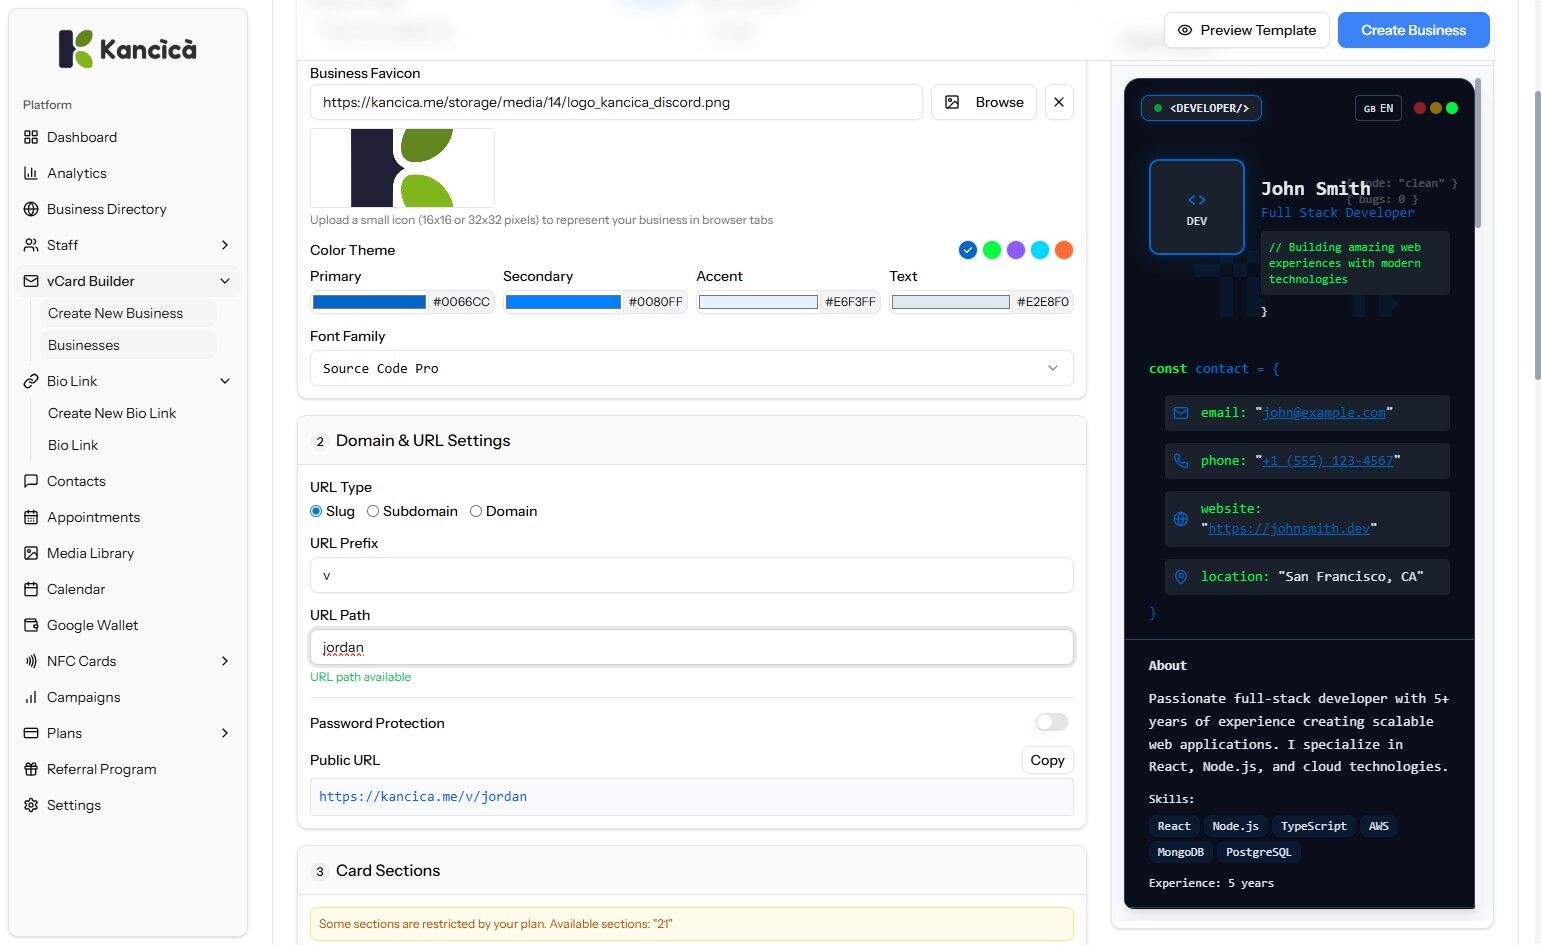Open Create New Business menu item

tap(115, 313)
